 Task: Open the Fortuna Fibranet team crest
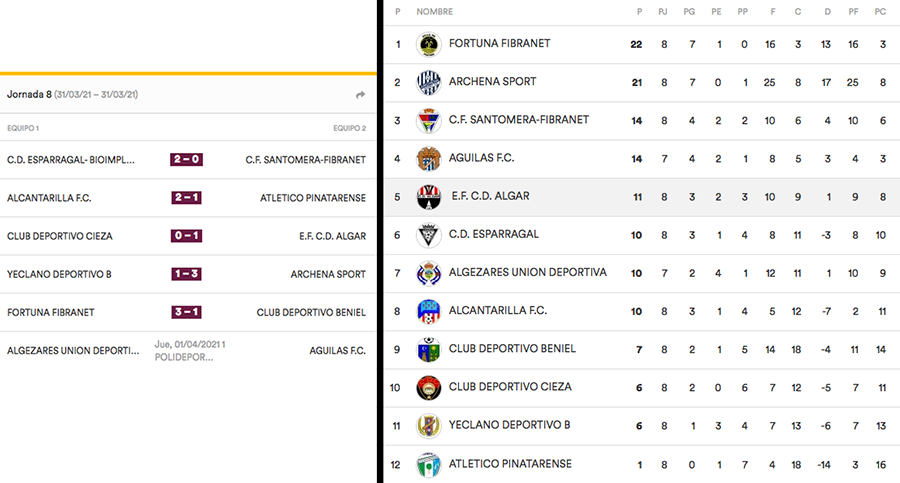point(428,44)
